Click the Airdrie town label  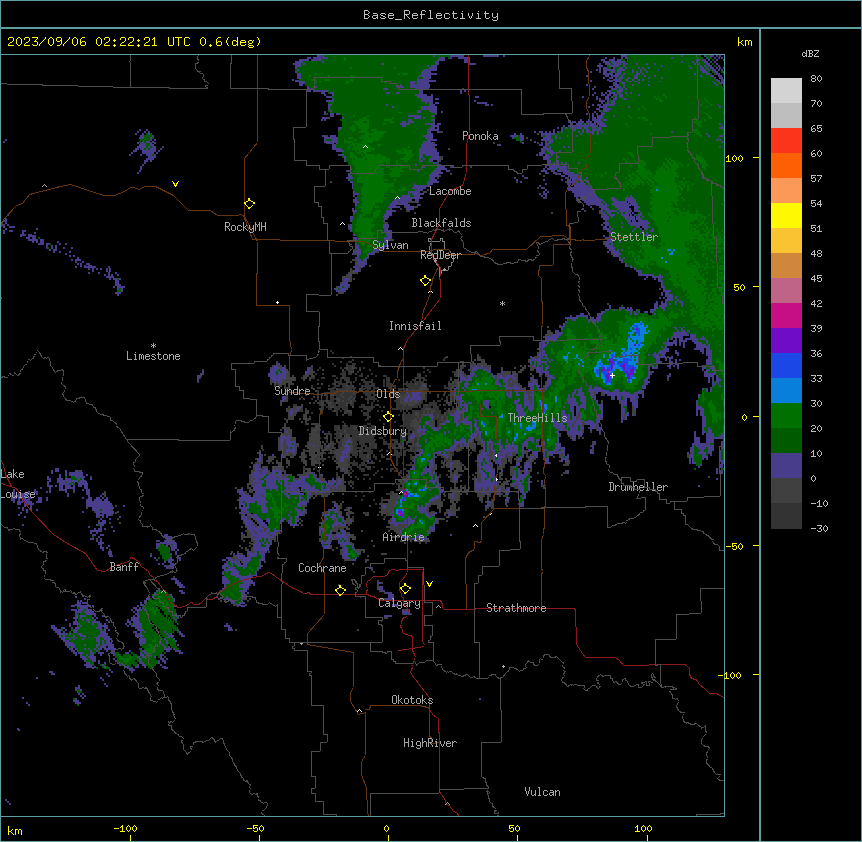point(404,537)
